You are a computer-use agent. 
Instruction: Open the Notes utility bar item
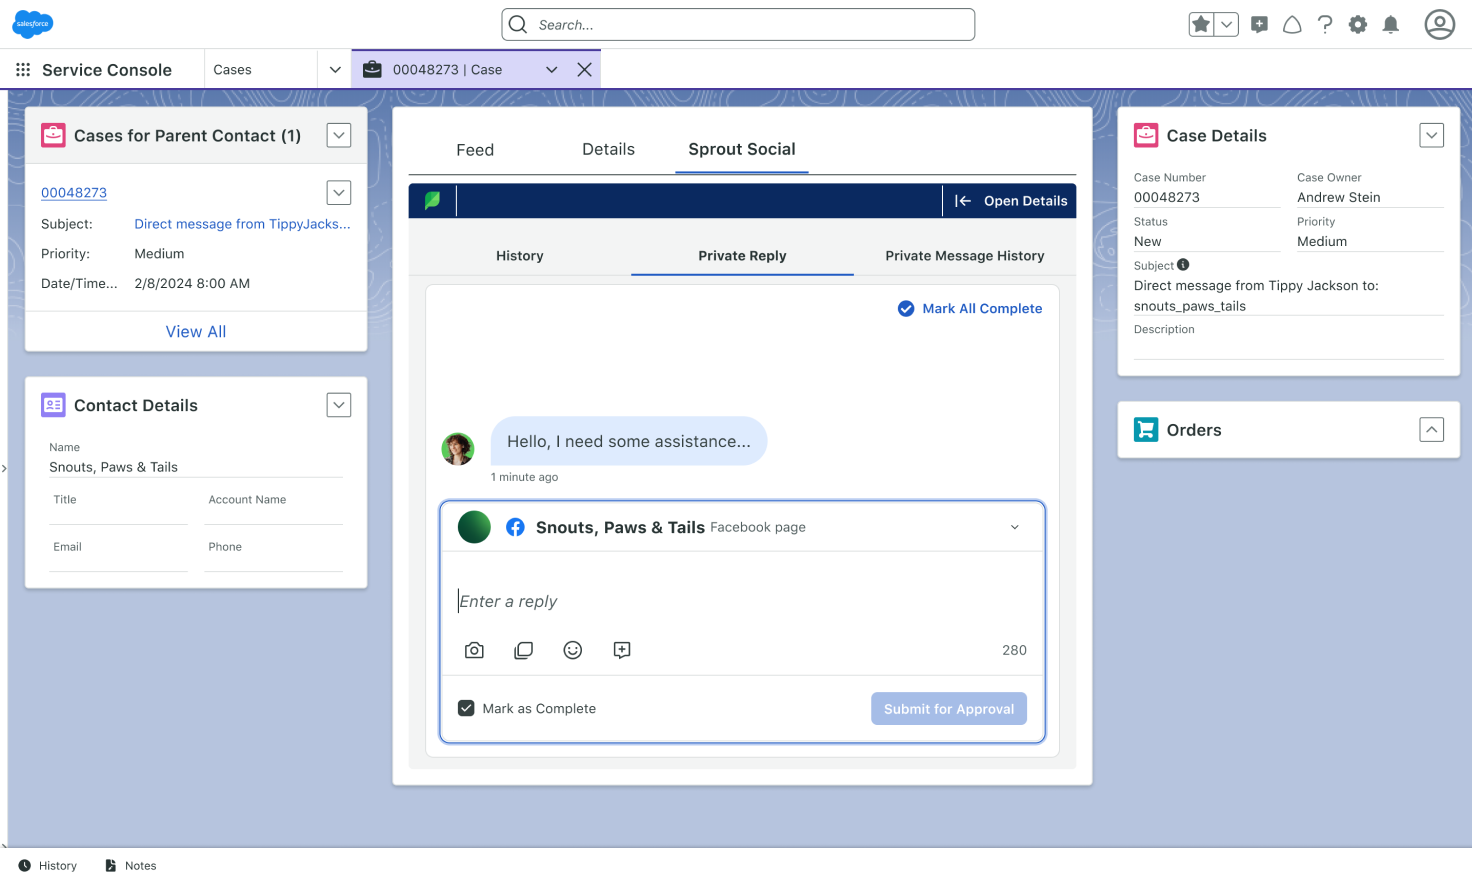130,866
